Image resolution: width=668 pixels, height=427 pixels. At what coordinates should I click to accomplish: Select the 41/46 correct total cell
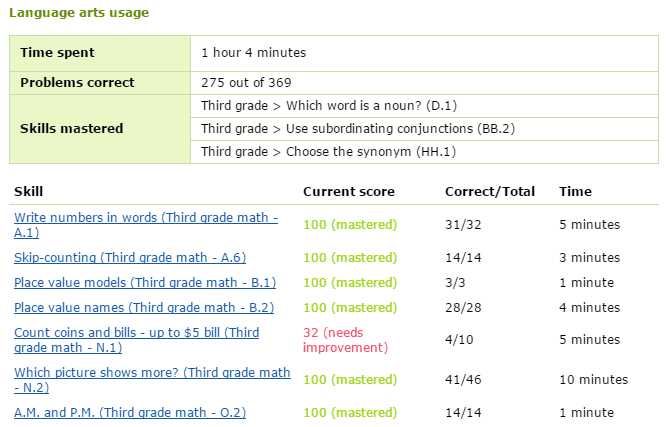point(463,380)
